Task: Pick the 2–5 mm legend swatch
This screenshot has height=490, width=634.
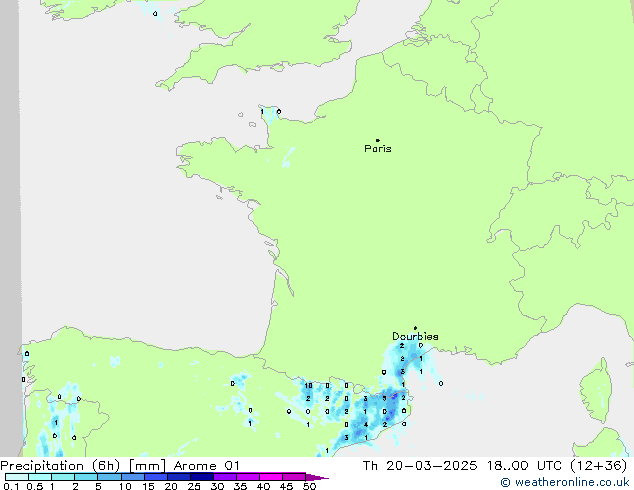Action: click(x=86, y=477)
